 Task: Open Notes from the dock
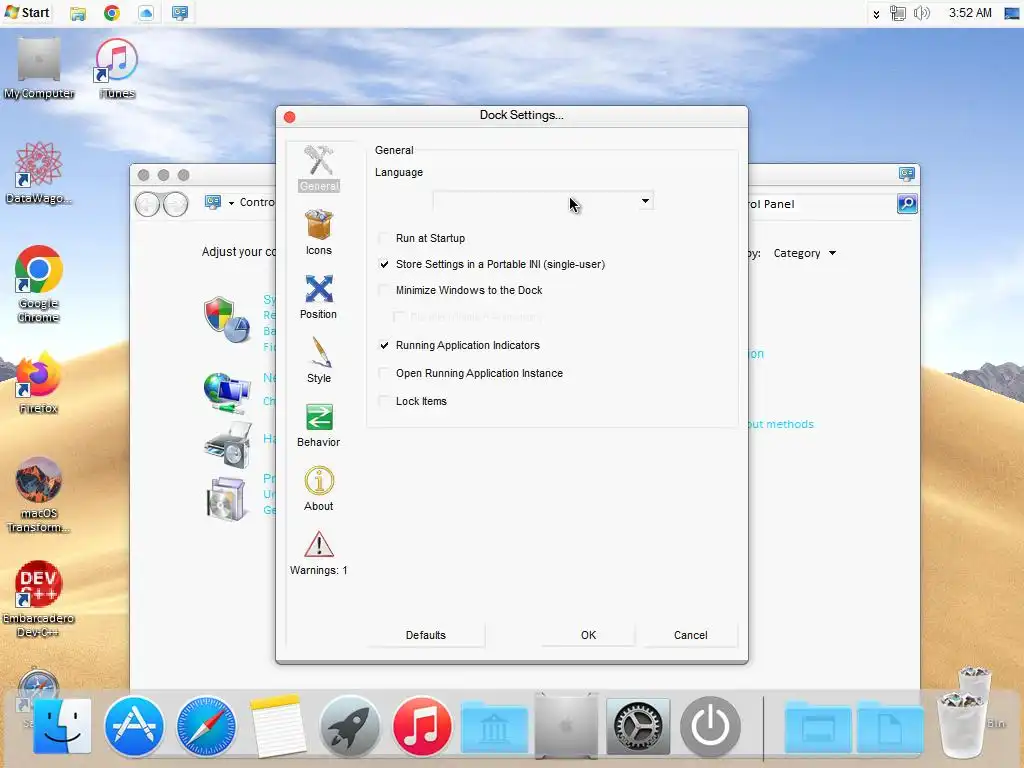(277, 726)
